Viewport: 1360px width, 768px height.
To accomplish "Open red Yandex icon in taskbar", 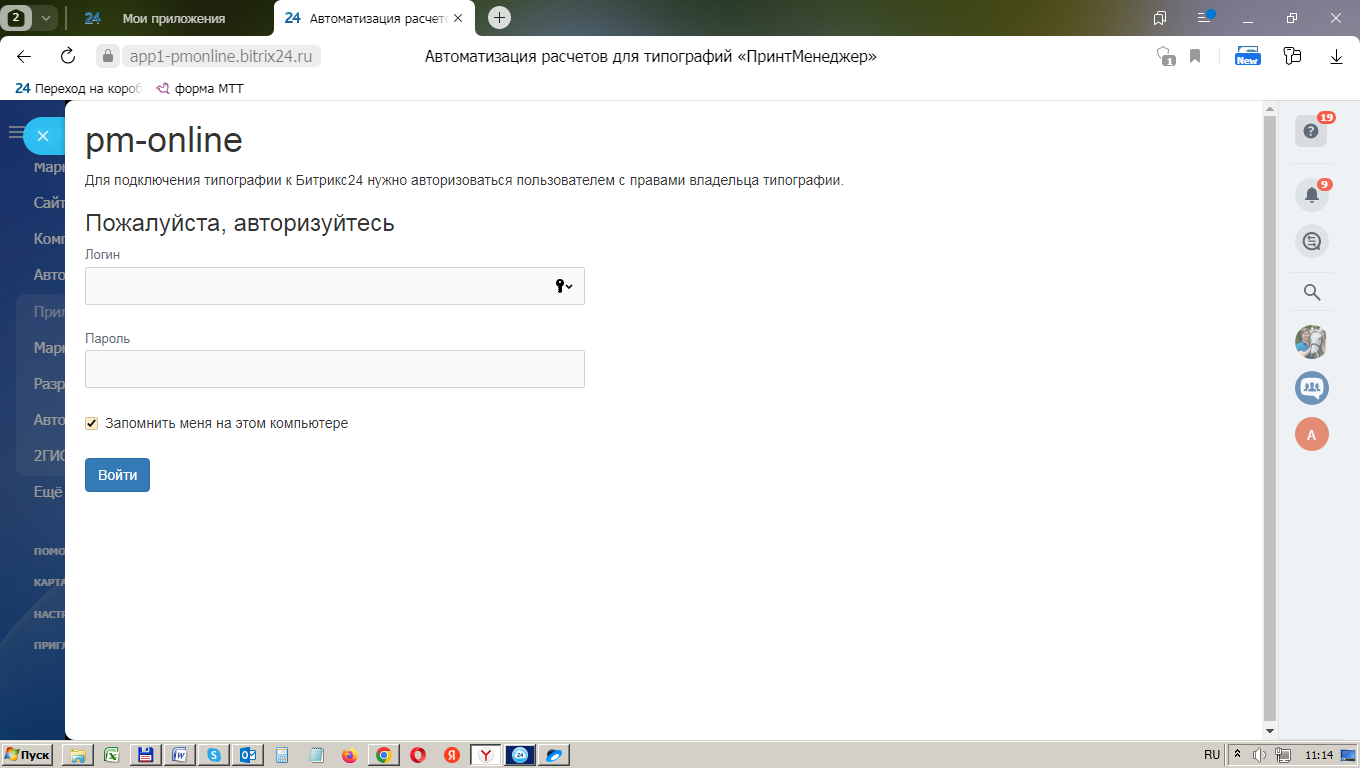I will tap(451, 756).
